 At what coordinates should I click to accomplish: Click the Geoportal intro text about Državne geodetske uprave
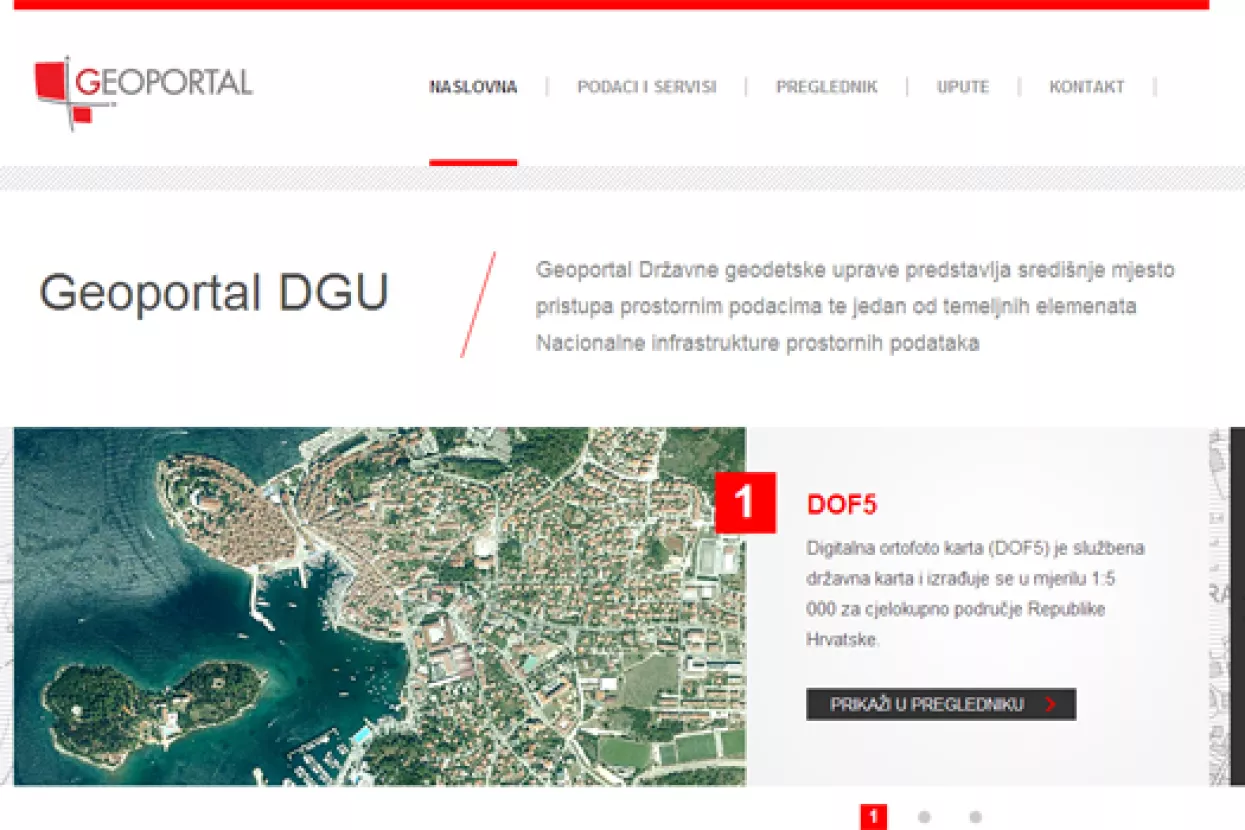click(855, 306)
